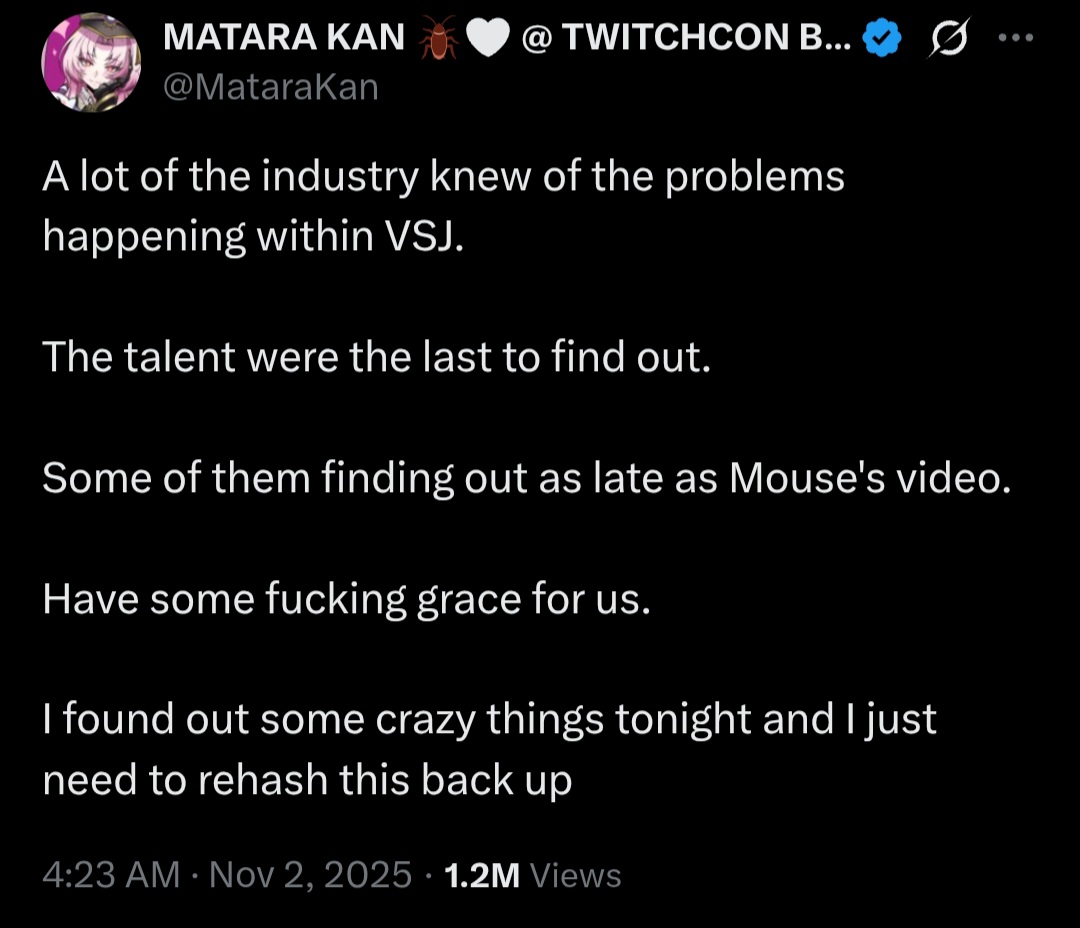This screenshot has height=928, width=1080.
Task: Click the "grace for us." sentence
Action: point(346,600)
